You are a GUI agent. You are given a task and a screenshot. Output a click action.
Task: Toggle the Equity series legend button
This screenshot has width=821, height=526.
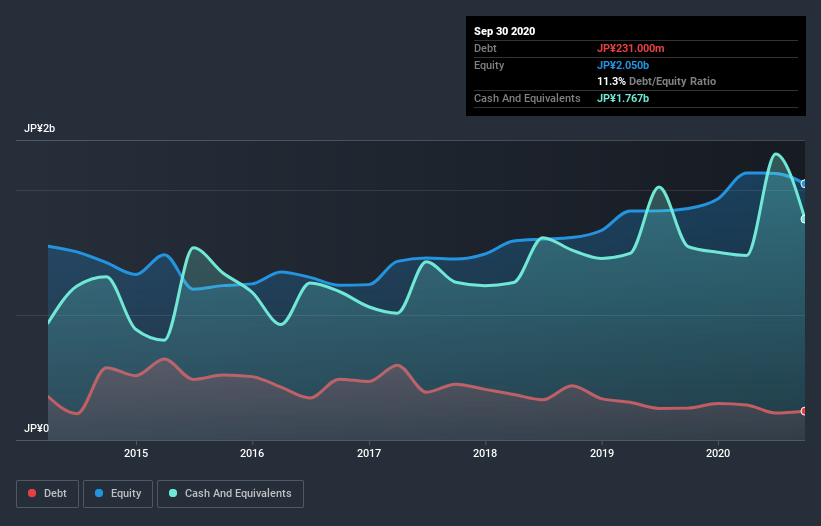click(x=118, y=494)
